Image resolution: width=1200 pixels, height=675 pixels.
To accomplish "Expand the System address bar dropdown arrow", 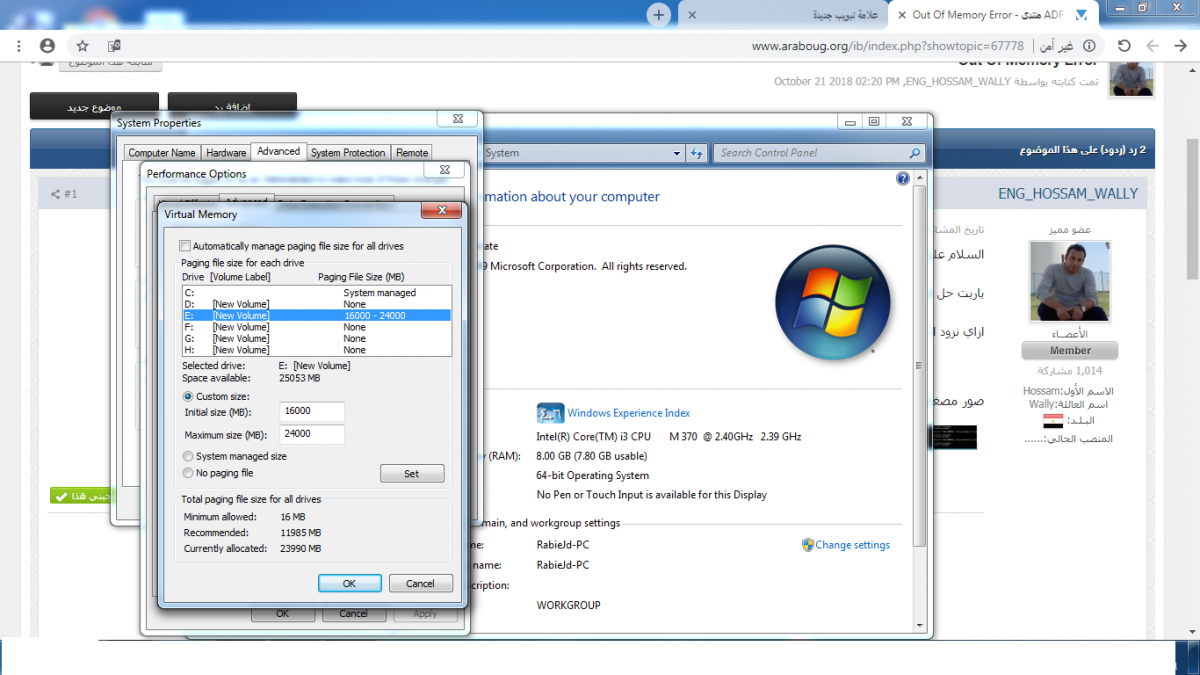I will pyautogui.click(x=677, y=153).
